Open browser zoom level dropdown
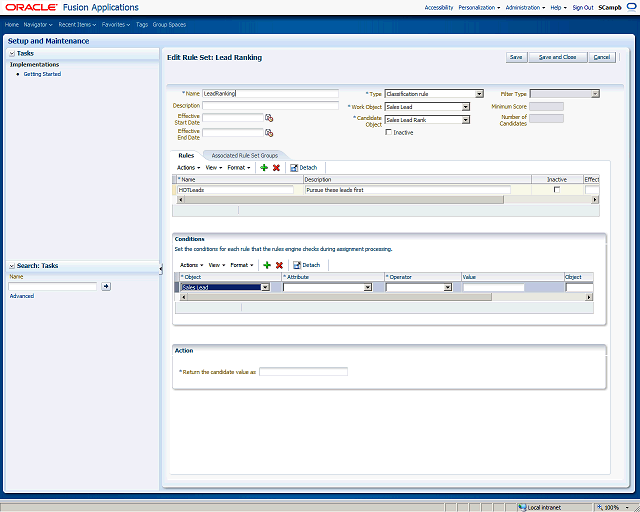 [627, 508]
